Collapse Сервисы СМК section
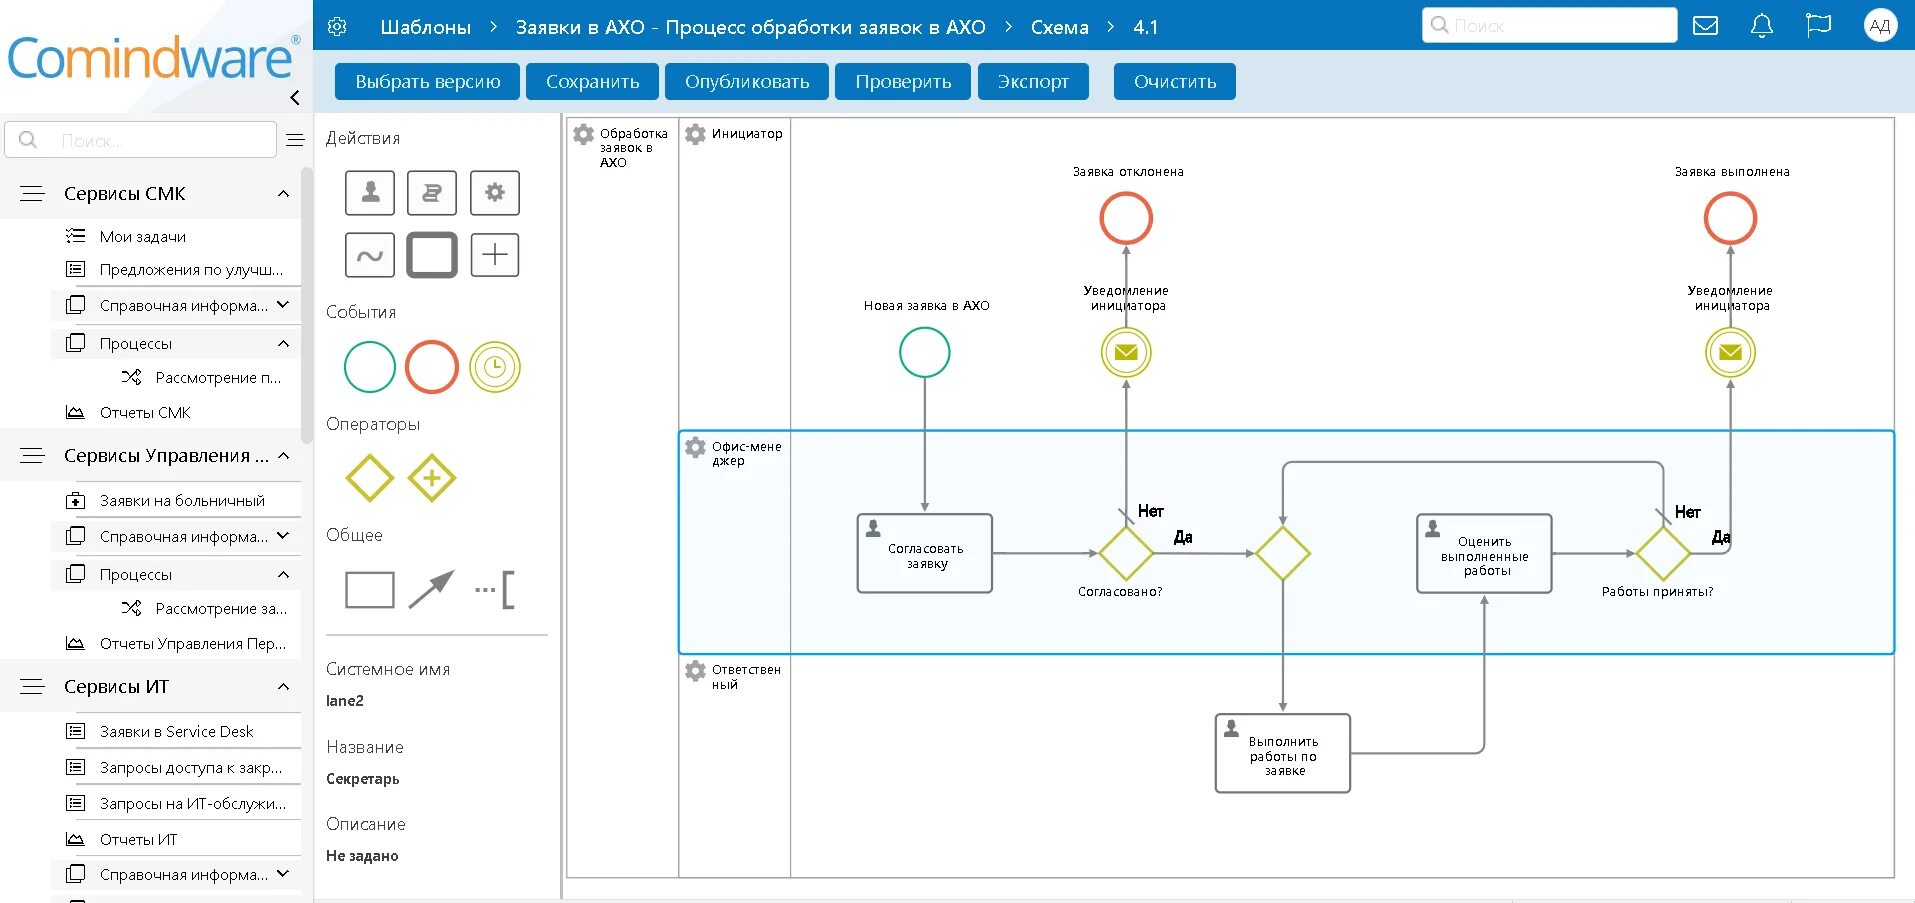The height and width of the screenshot is (903, 1915). click(x=284, y=194)
